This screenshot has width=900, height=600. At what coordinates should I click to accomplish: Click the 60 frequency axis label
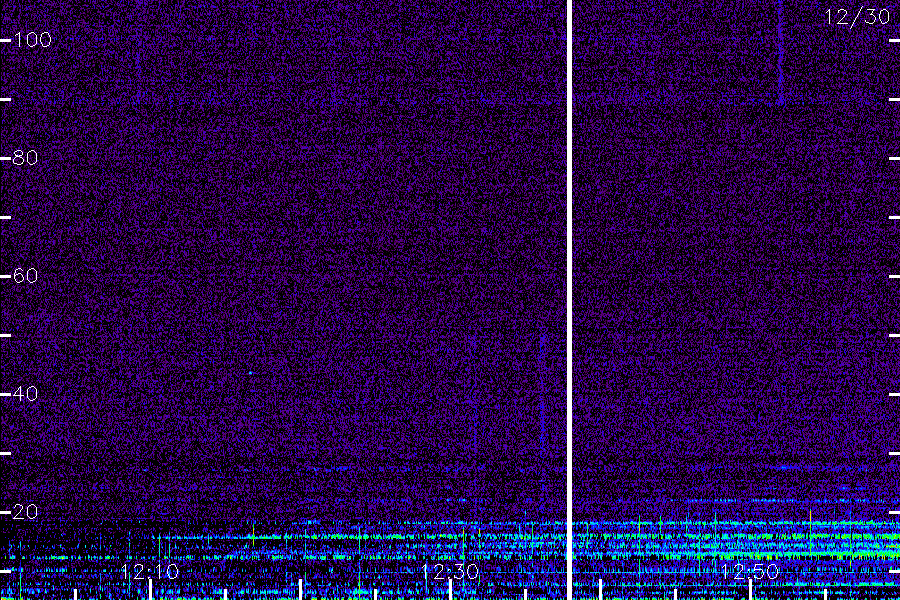click(25, 276)
